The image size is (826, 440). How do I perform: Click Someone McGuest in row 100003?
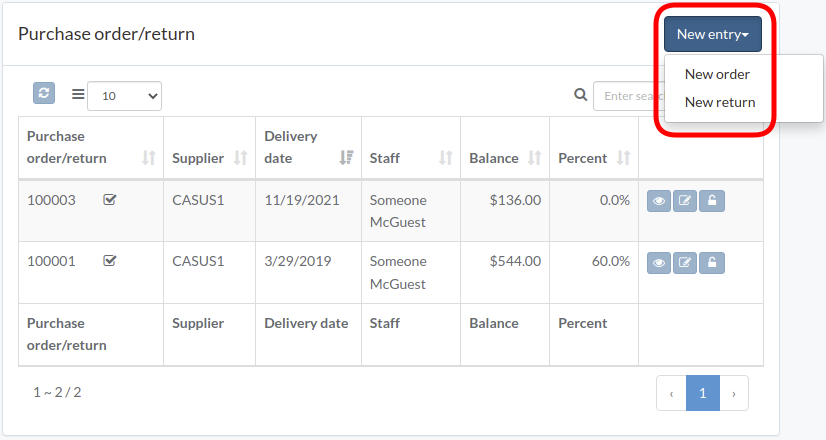(x=398, y=211)
